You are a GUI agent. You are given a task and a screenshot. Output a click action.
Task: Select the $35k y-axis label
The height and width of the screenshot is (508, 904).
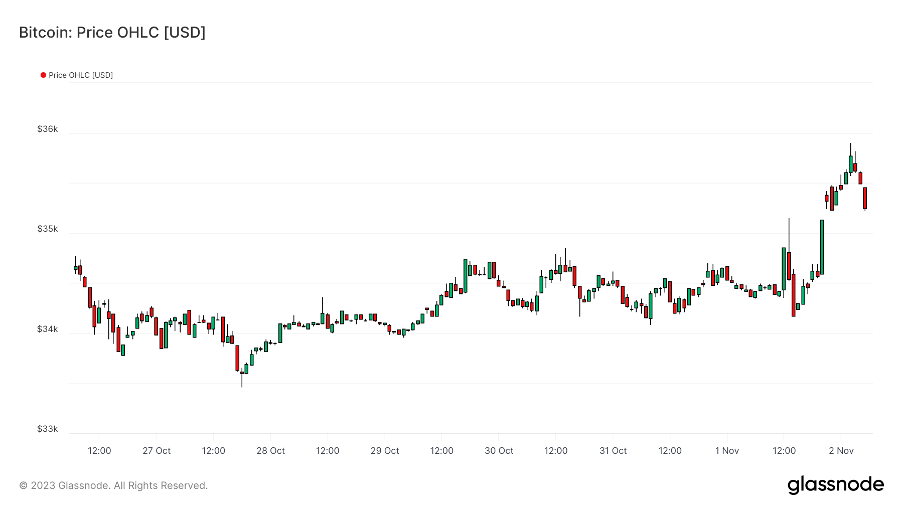point(48,229)
